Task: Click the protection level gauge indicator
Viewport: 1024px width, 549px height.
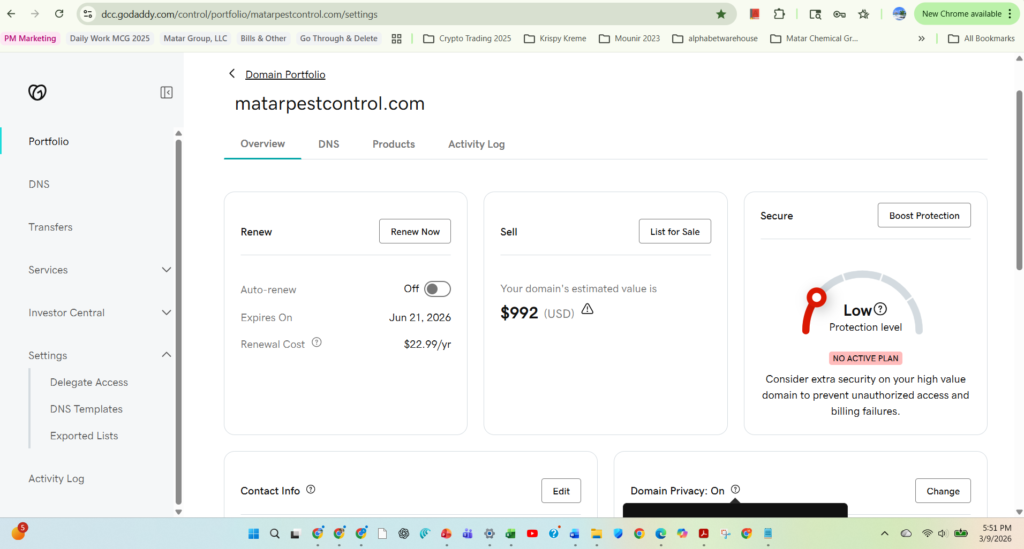Action: (816, 296)
